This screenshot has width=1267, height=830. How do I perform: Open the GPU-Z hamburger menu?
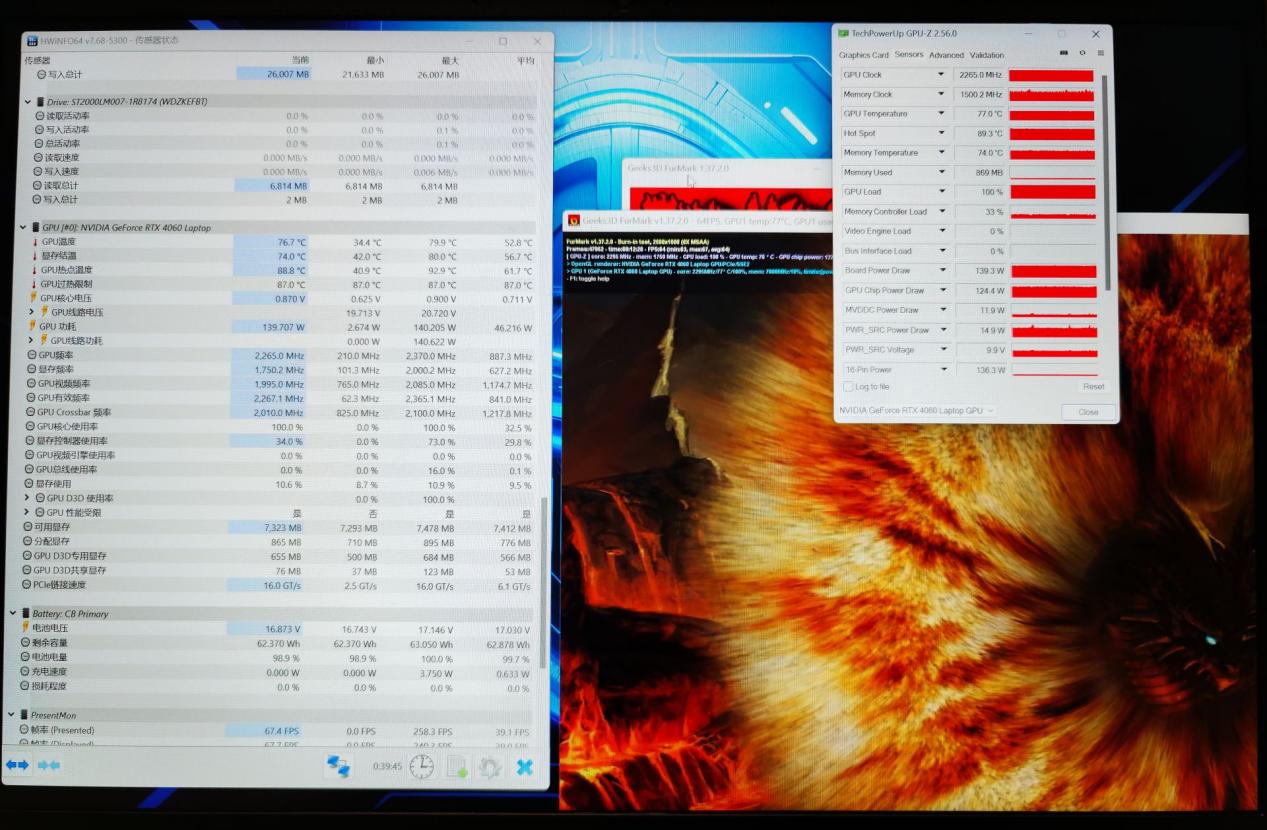click(x=1100, y=54)
